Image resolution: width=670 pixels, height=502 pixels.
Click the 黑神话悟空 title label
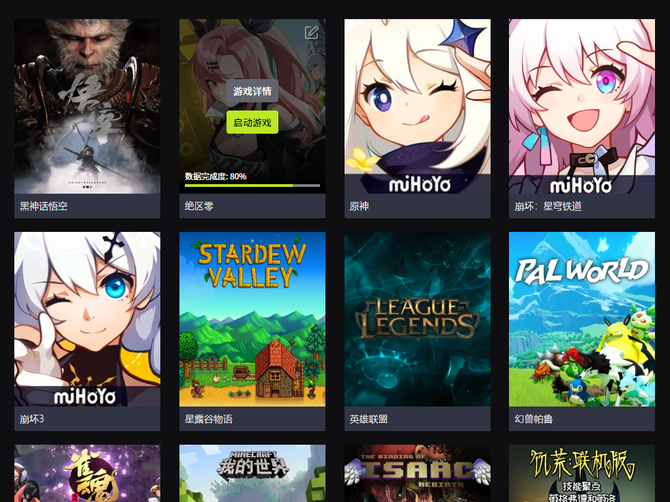[x=44, y=206]
